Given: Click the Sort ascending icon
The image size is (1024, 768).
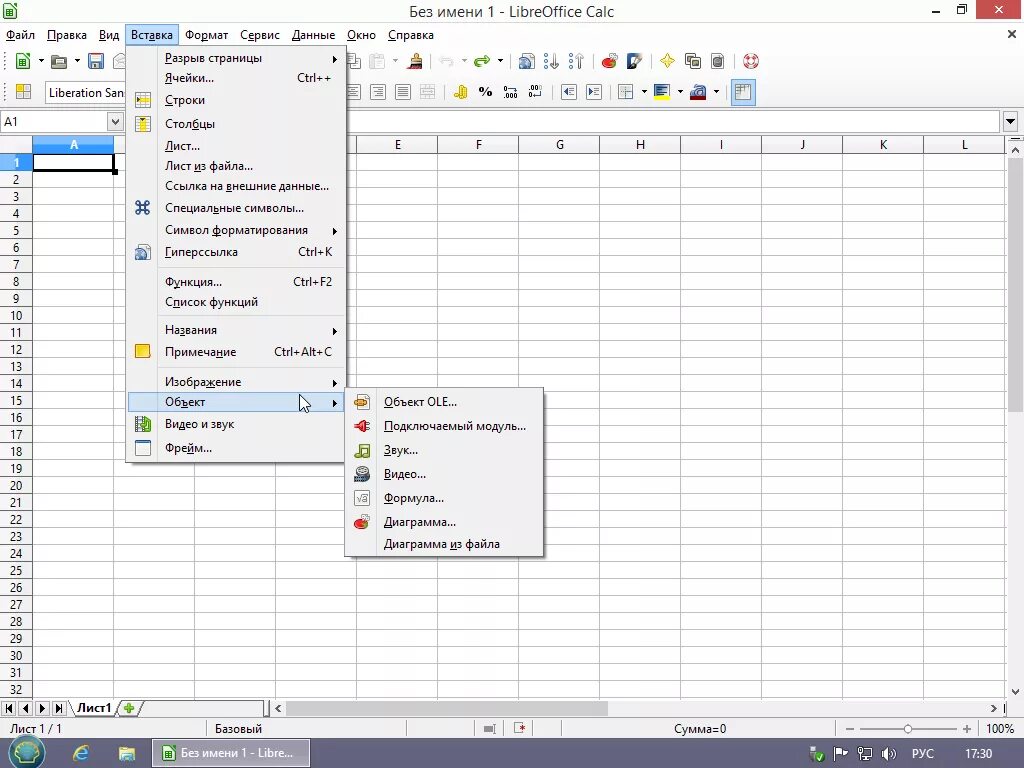Looking at the screenshot, I should pyautogui.click(x=551, y=61).
